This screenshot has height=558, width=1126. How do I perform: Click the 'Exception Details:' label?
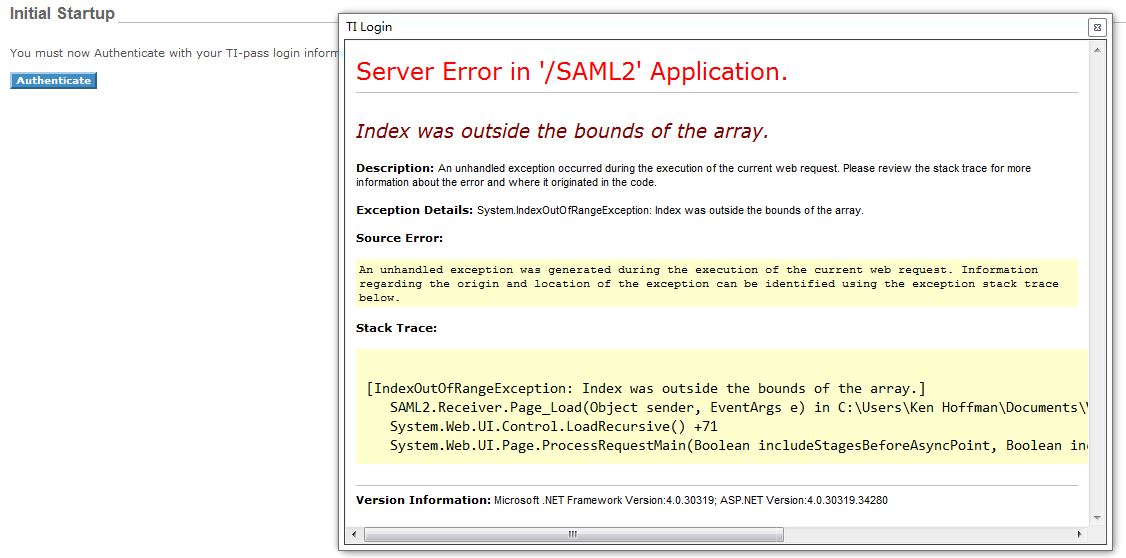(414, 210)
